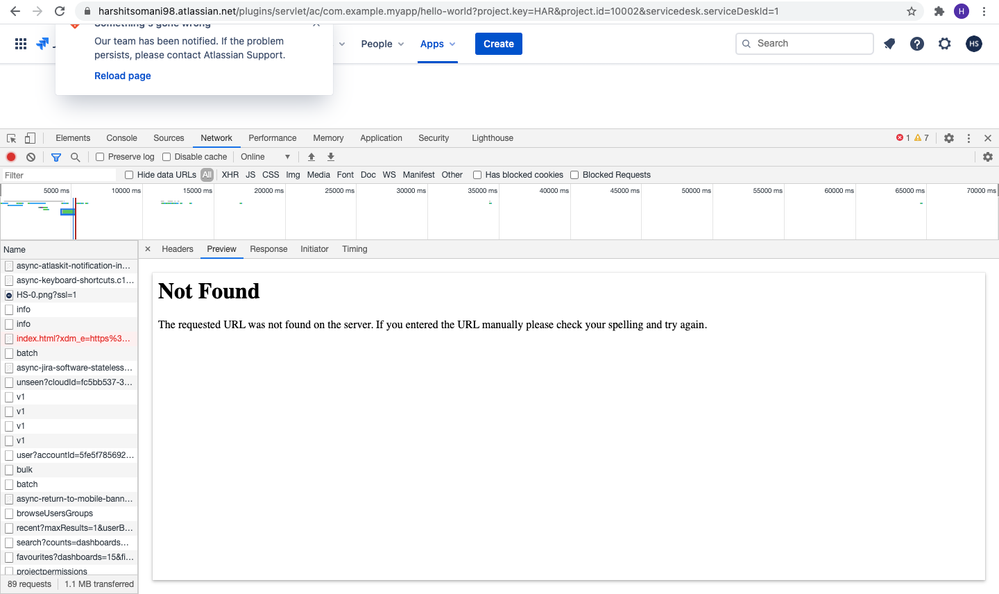Filter requests by JS type
The width and height of the screenshot is (999, 594).
click(x=250, y=175)
